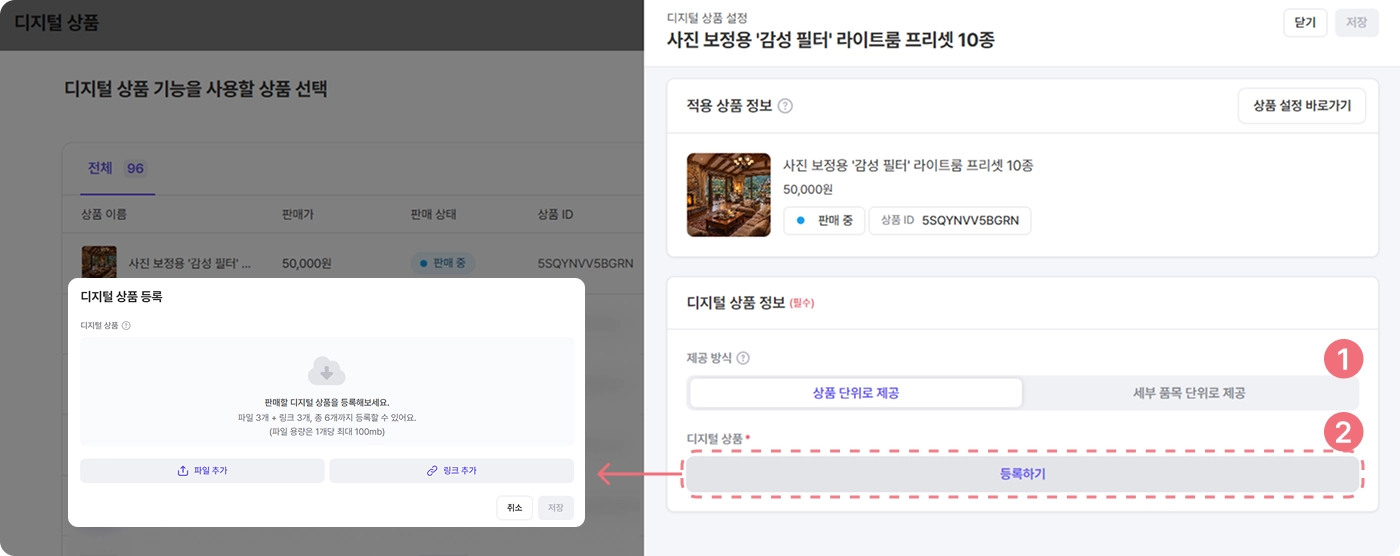Click 저장 in 디지털 상품 등록 dialog
The image size is (1400, 556).
555,508
